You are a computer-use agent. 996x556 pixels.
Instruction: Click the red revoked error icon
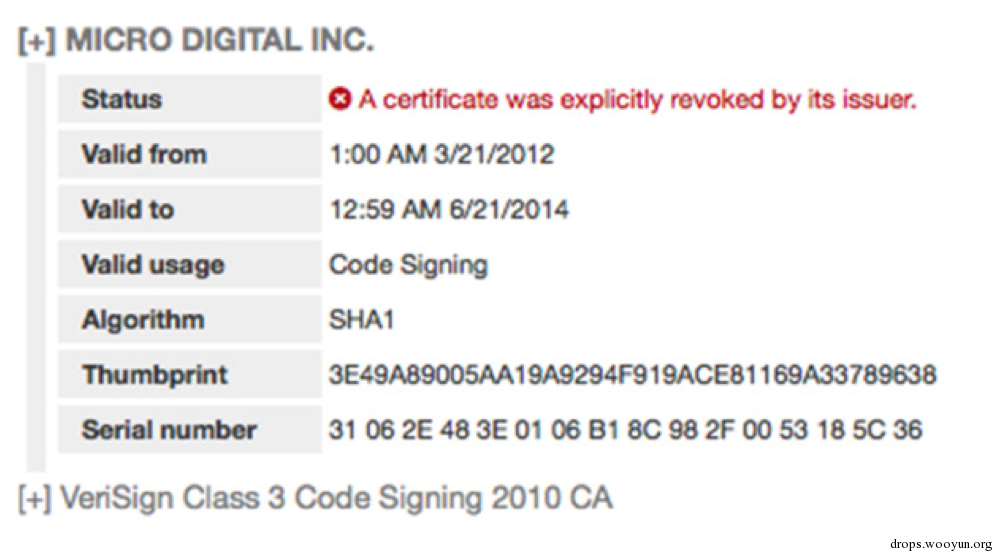[340, 99]
